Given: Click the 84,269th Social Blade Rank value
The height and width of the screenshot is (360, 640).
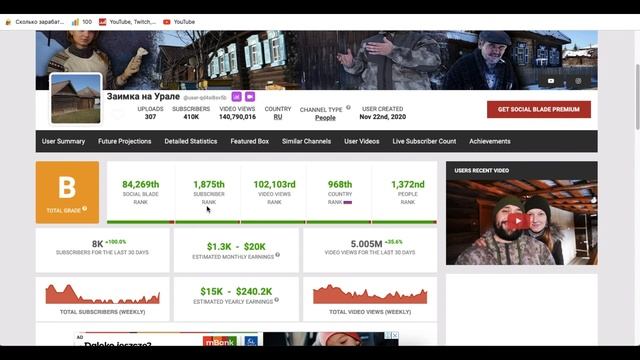Looking at the screenshot, I should coord(140,184).
